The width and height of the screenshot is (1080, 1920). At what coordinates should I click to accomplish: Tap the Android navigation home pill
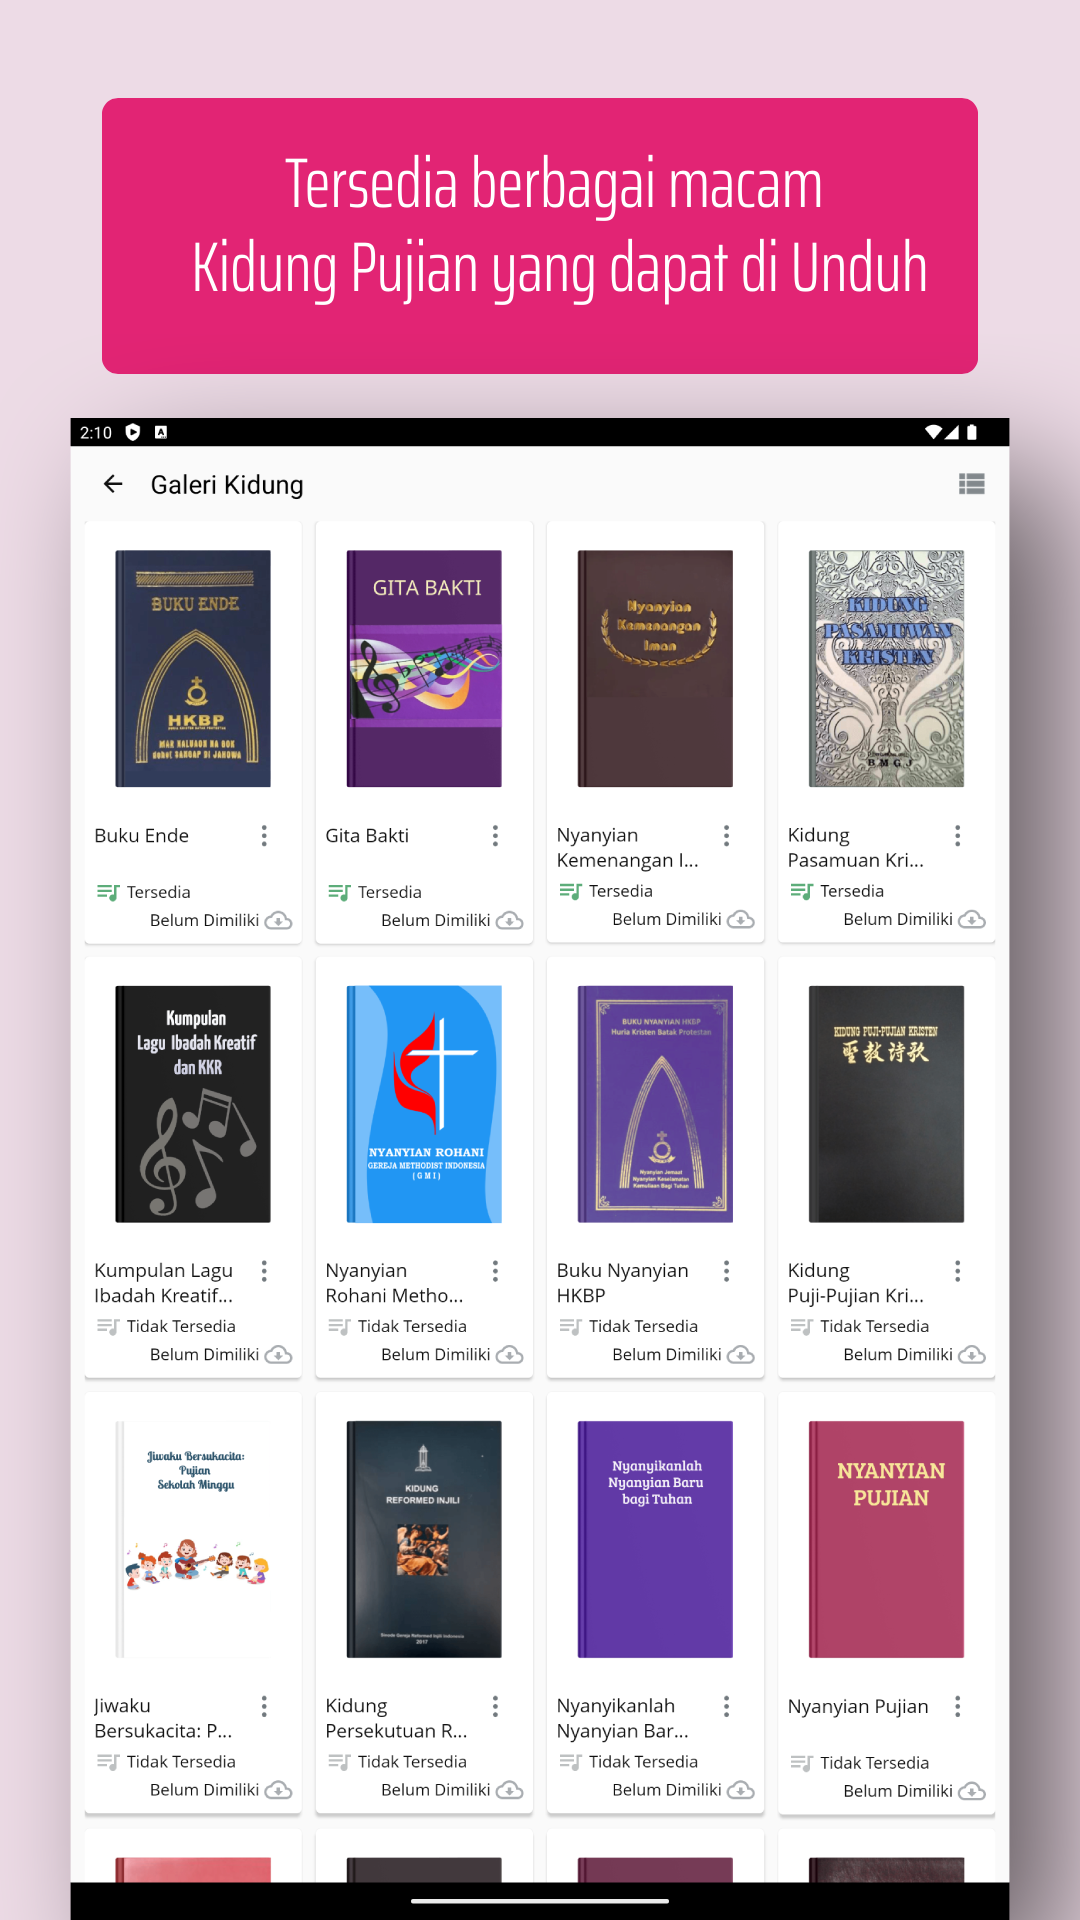540,1901
